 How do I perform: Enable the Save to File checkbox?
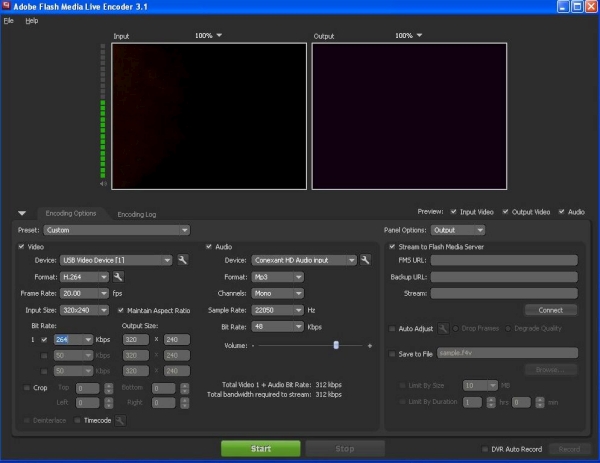pyautogui.click(x=391, y=352)
